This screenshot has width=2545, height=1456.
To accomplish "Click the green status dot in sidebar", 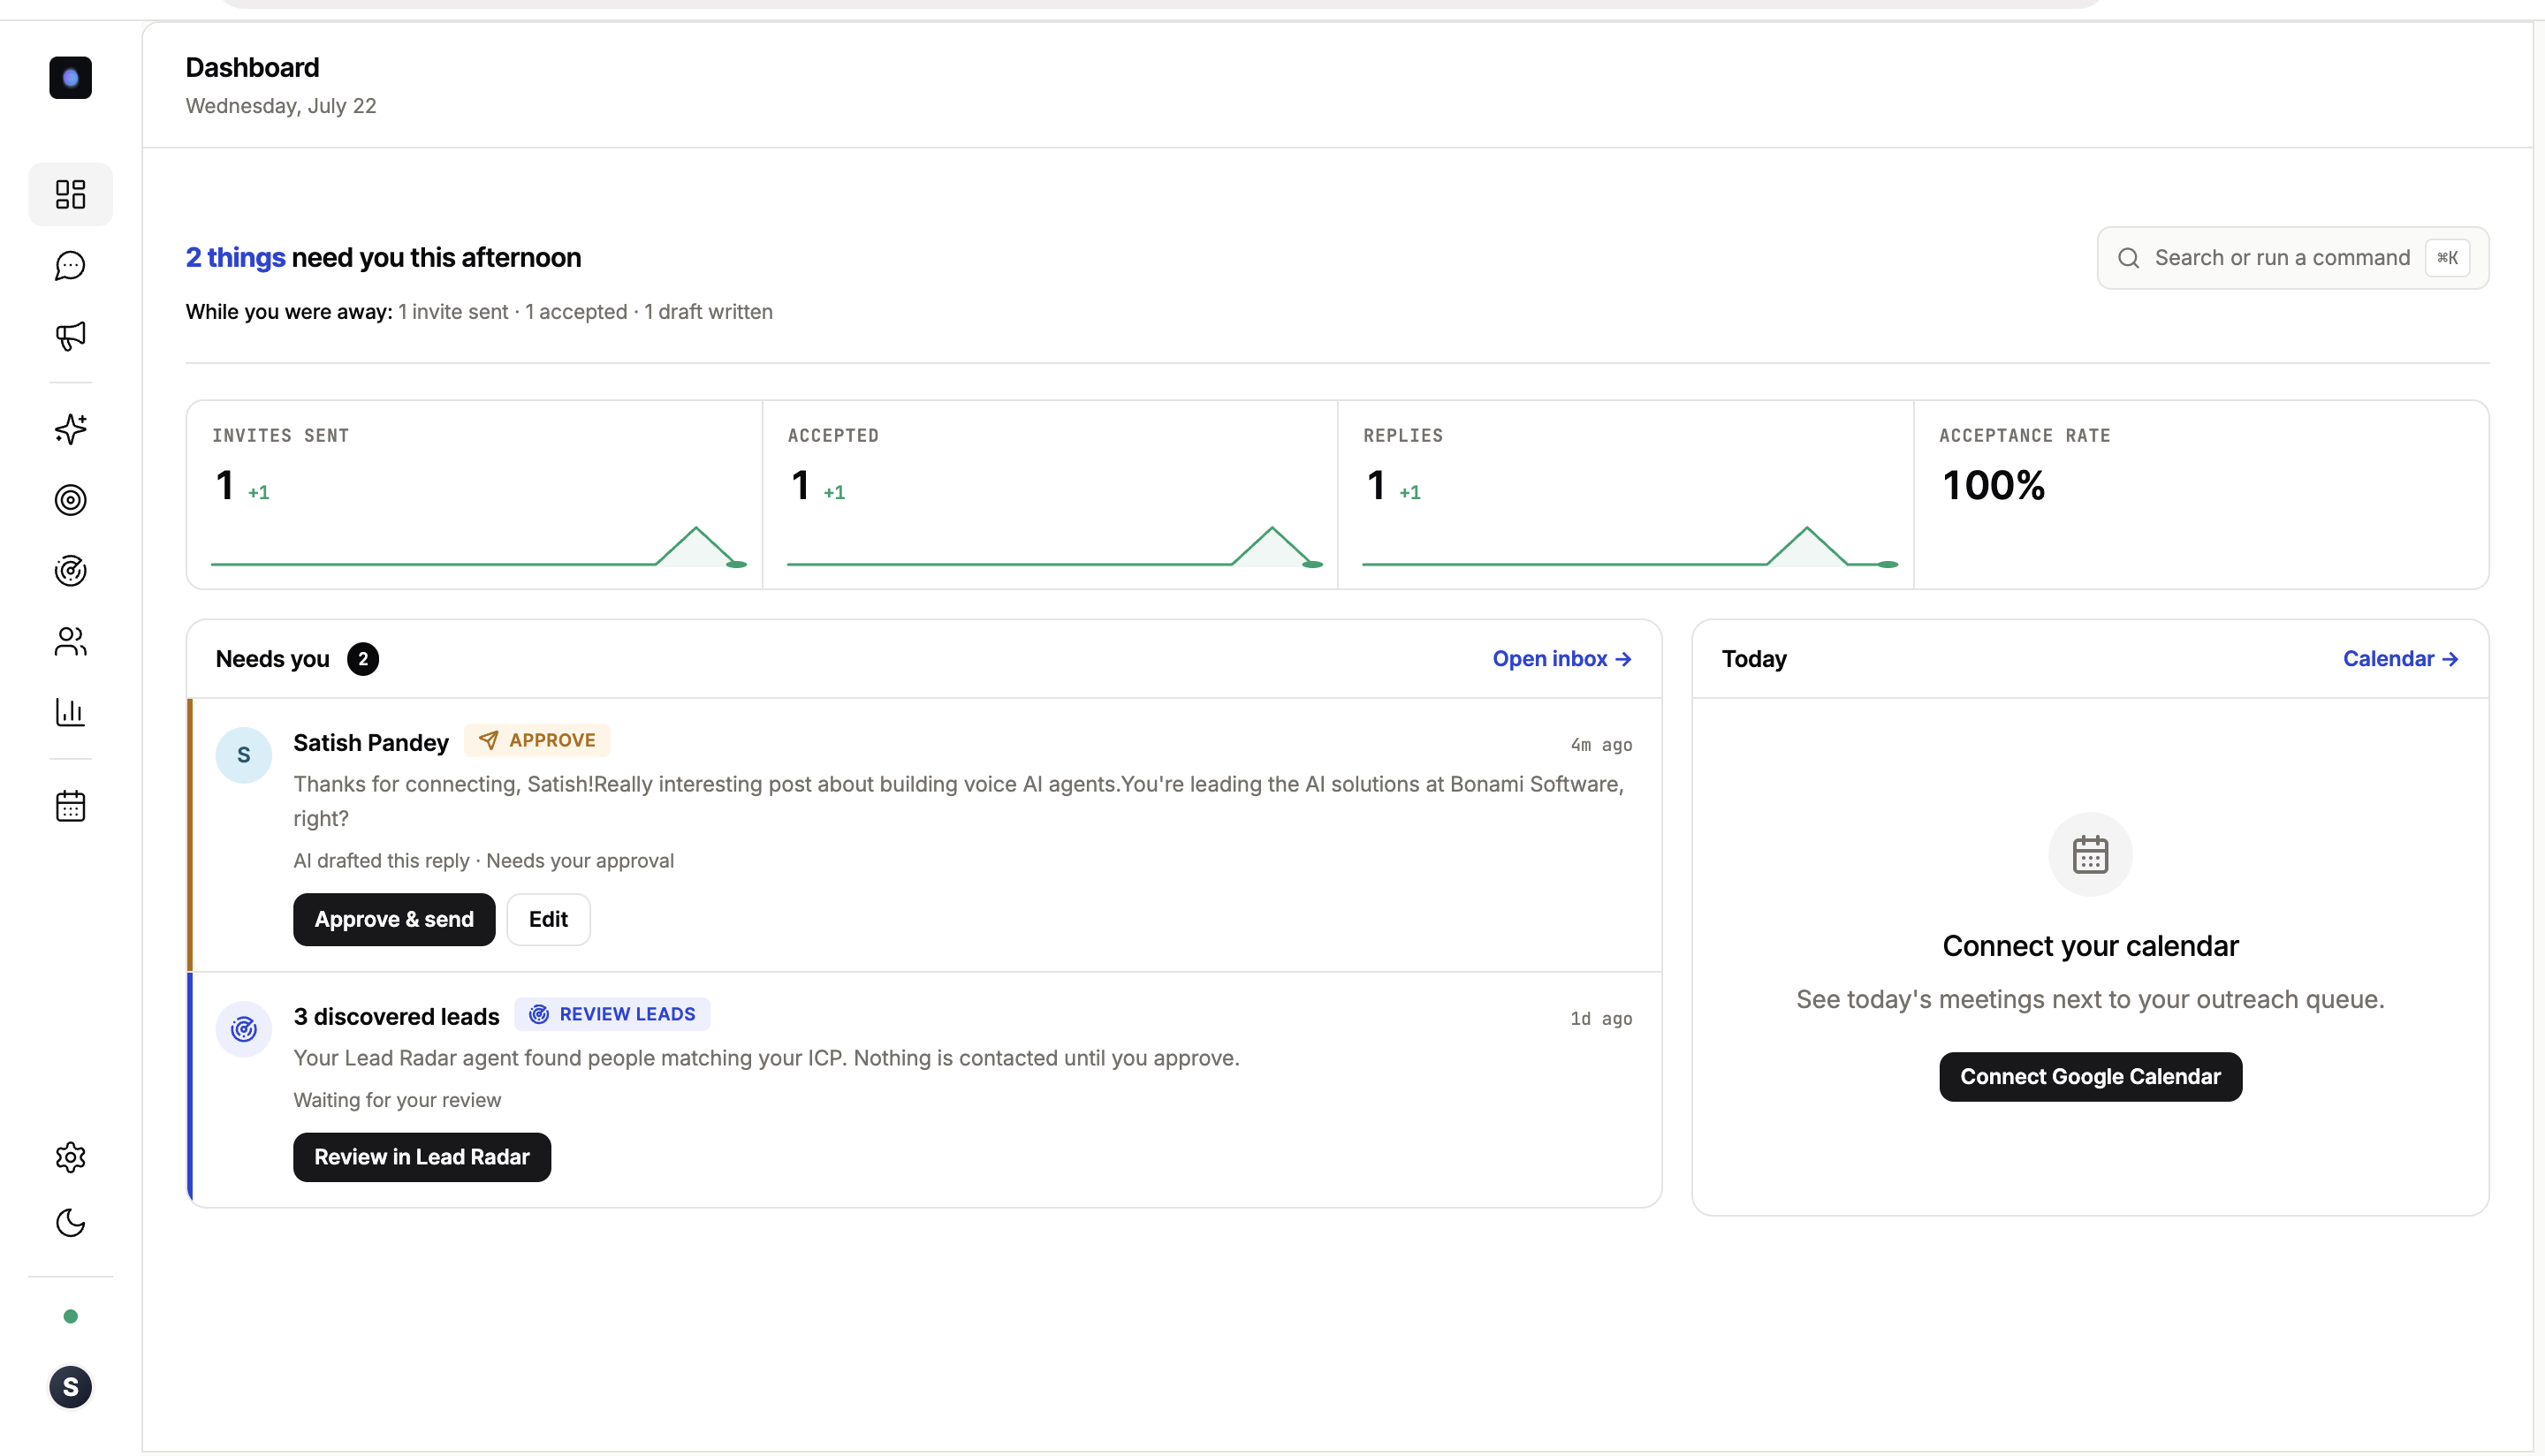I will pyautogui.click(x=70, y=1317).
